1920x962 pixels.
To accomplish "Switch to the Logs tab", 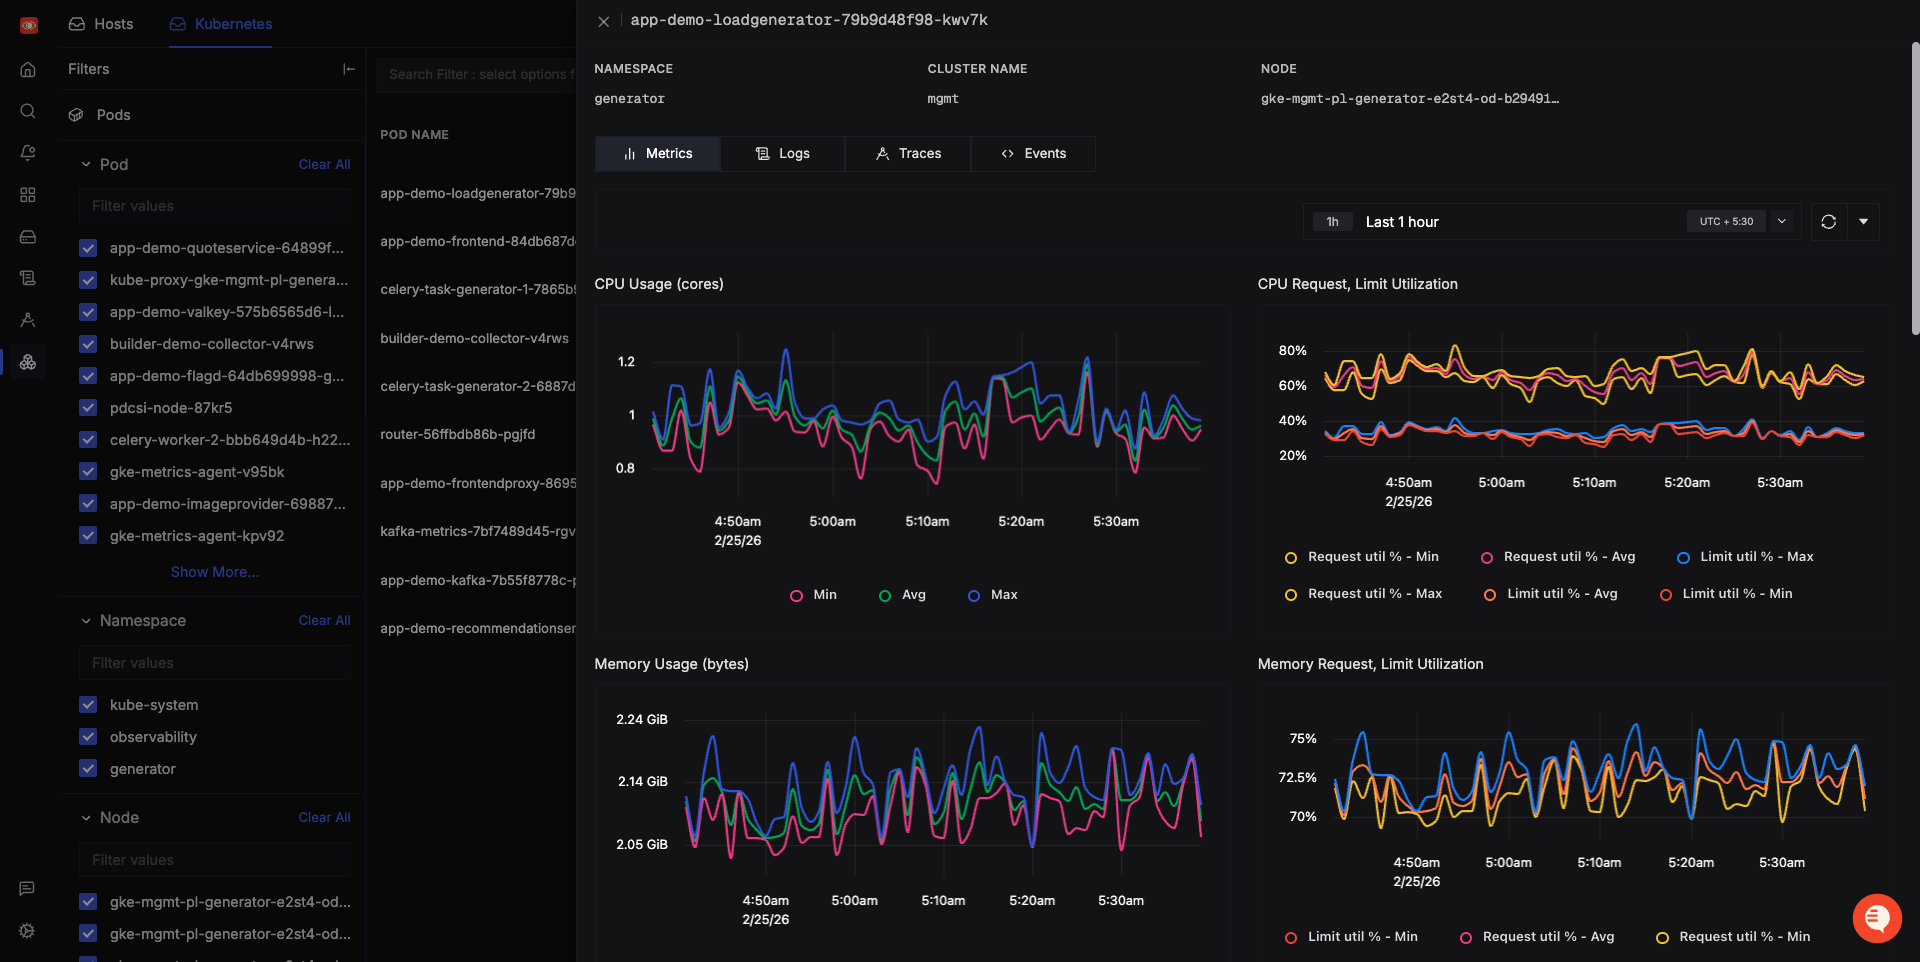I will click(782, 154).
